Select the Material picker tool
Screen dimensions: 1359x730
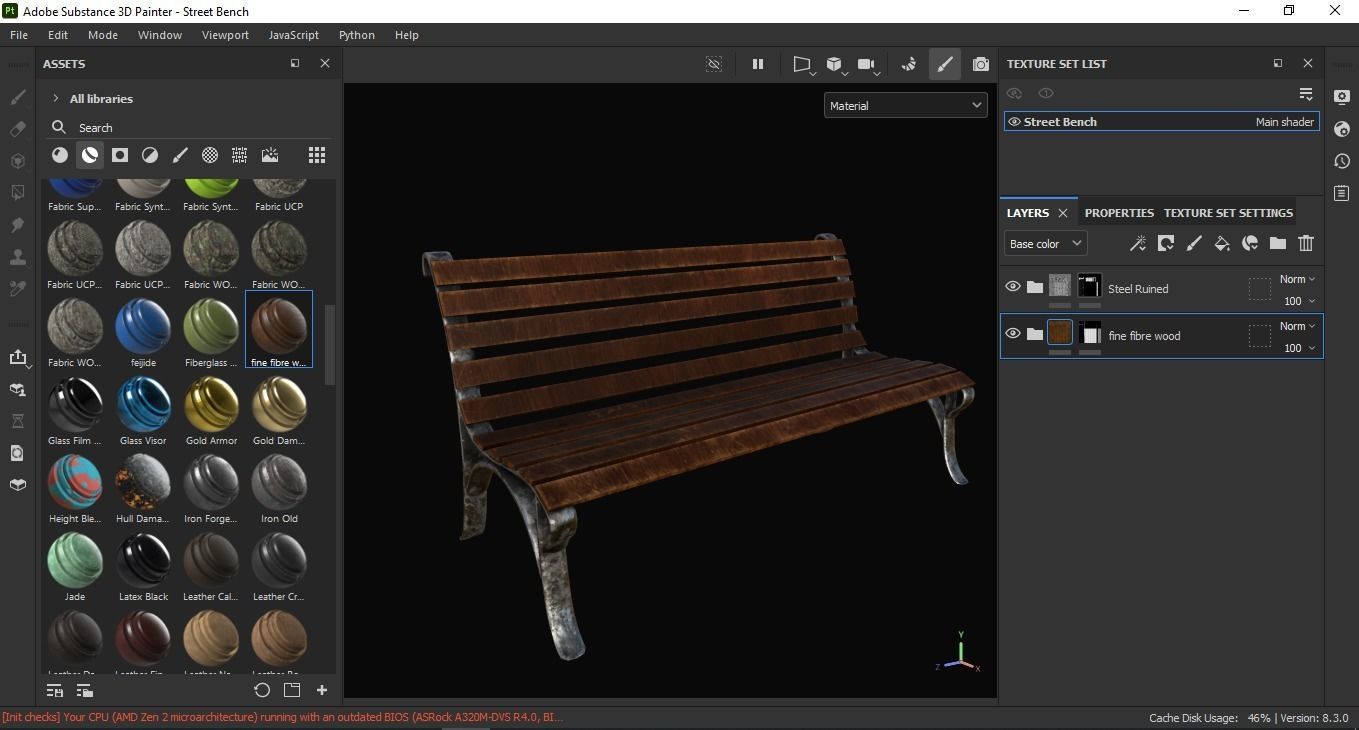coord(17,289)
